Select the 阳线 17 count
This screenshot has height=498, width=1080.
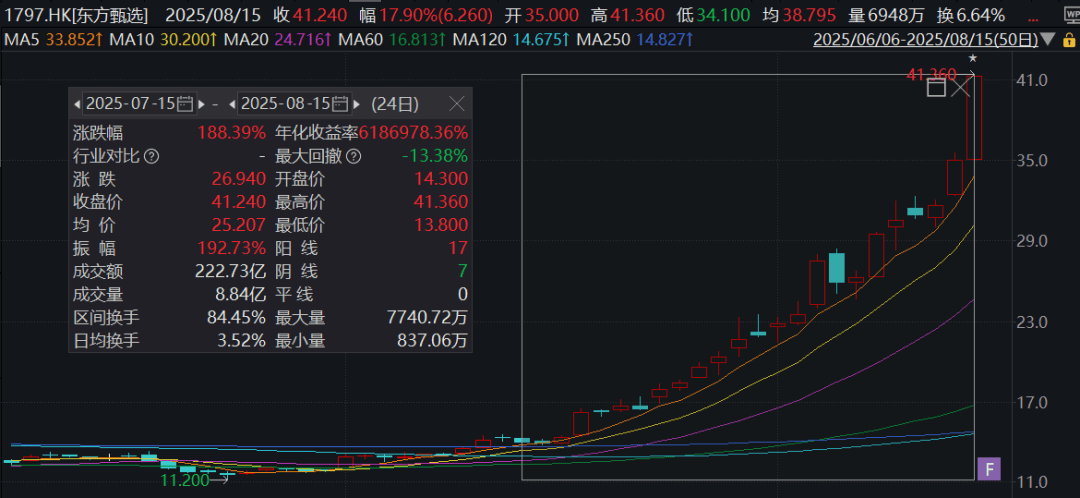click(459, 248)
